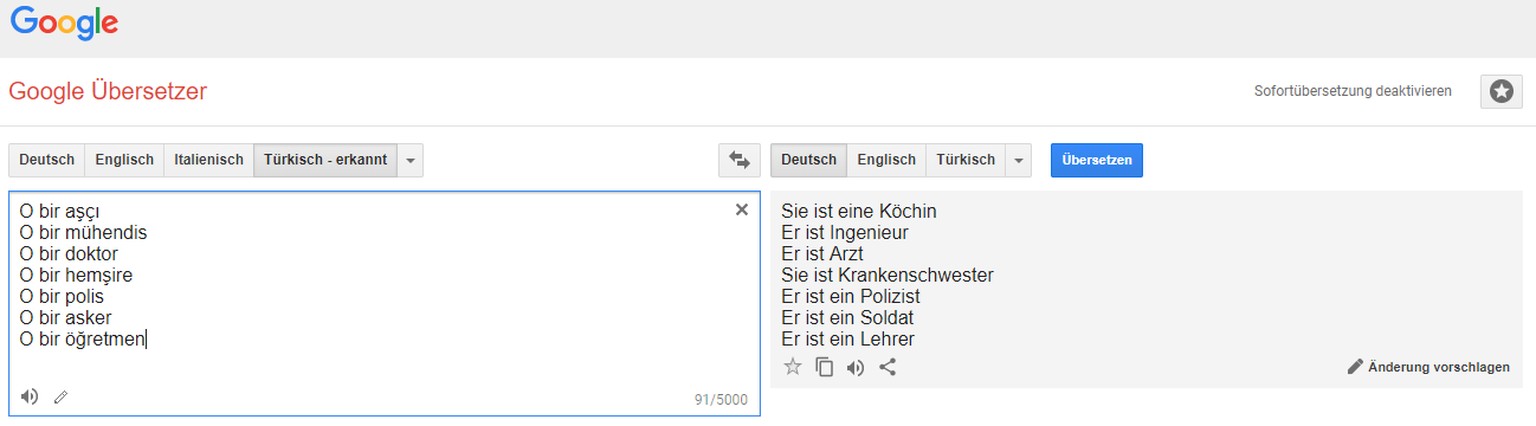
Task: Expand the source language dropdown arrow
Action: pos(410,160)
